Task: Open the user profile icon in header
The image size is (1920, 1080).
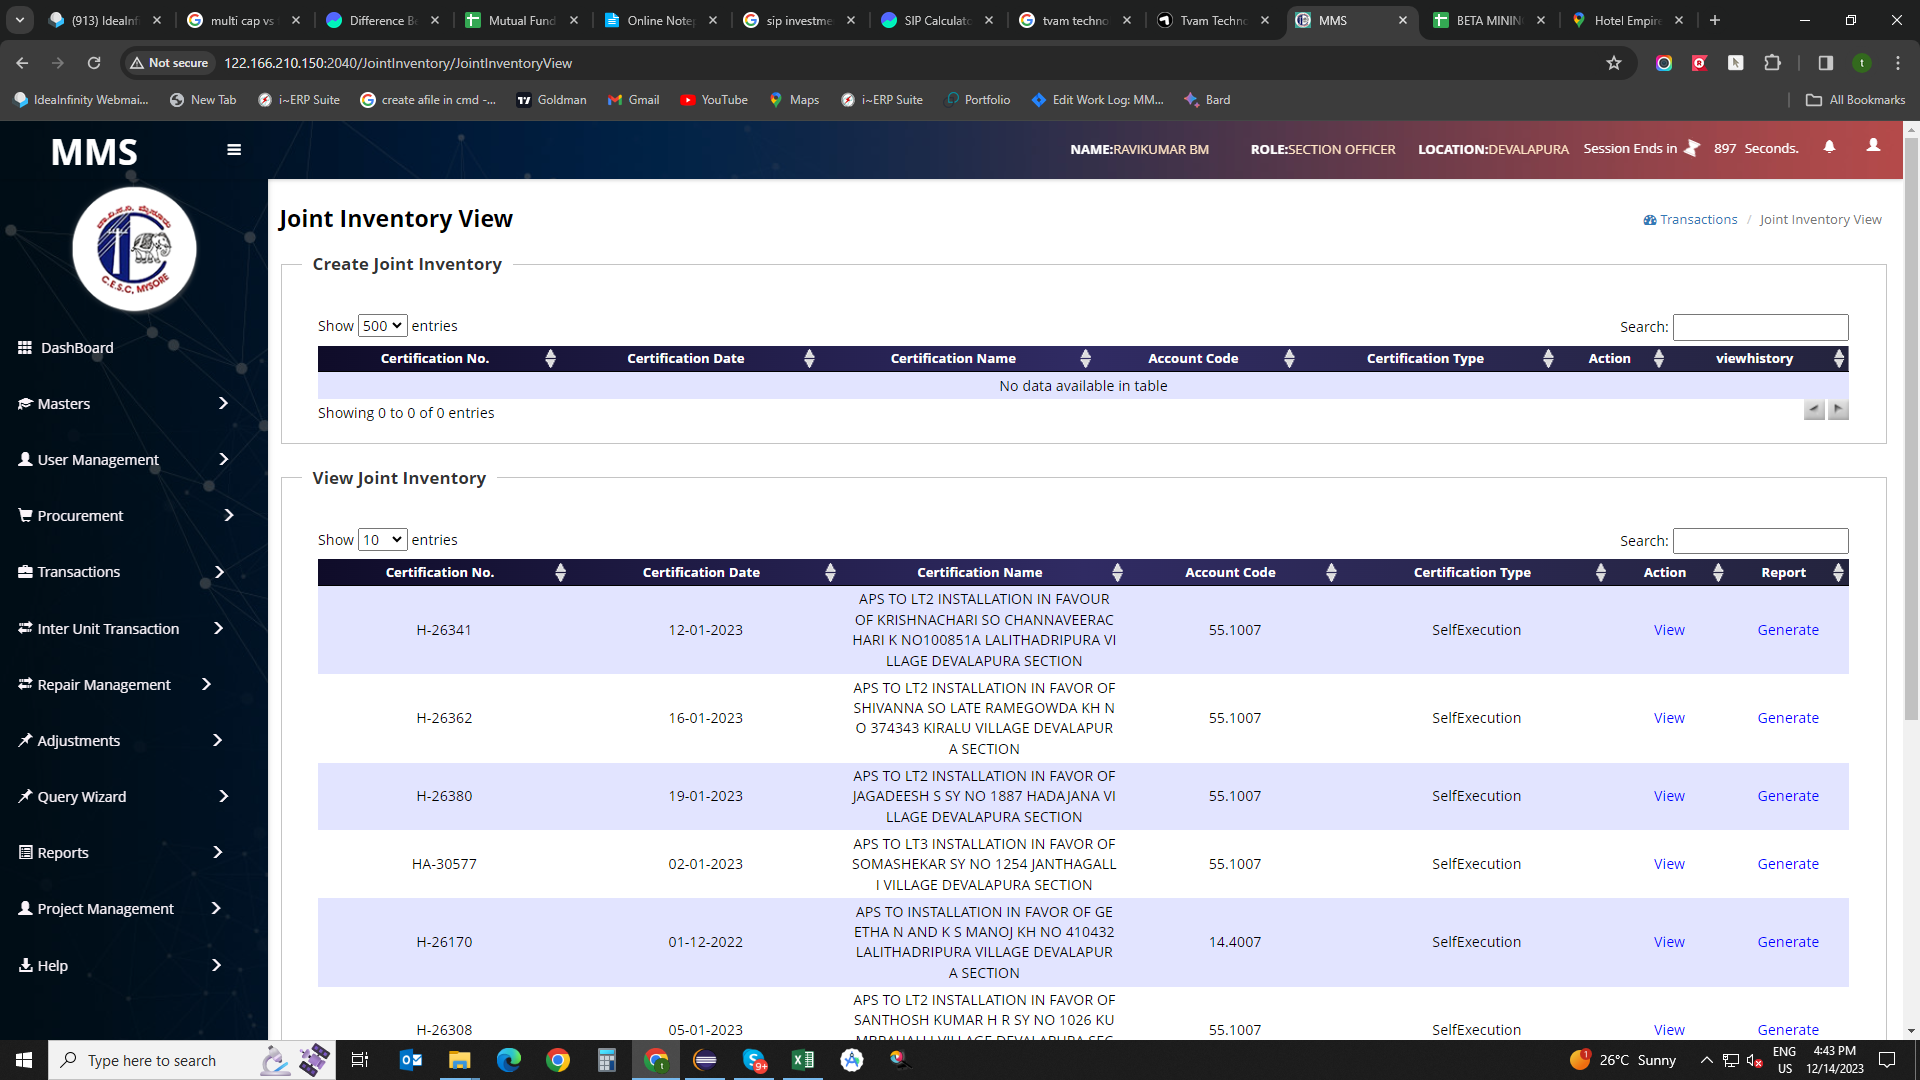Action: (x=1873, y=146)
